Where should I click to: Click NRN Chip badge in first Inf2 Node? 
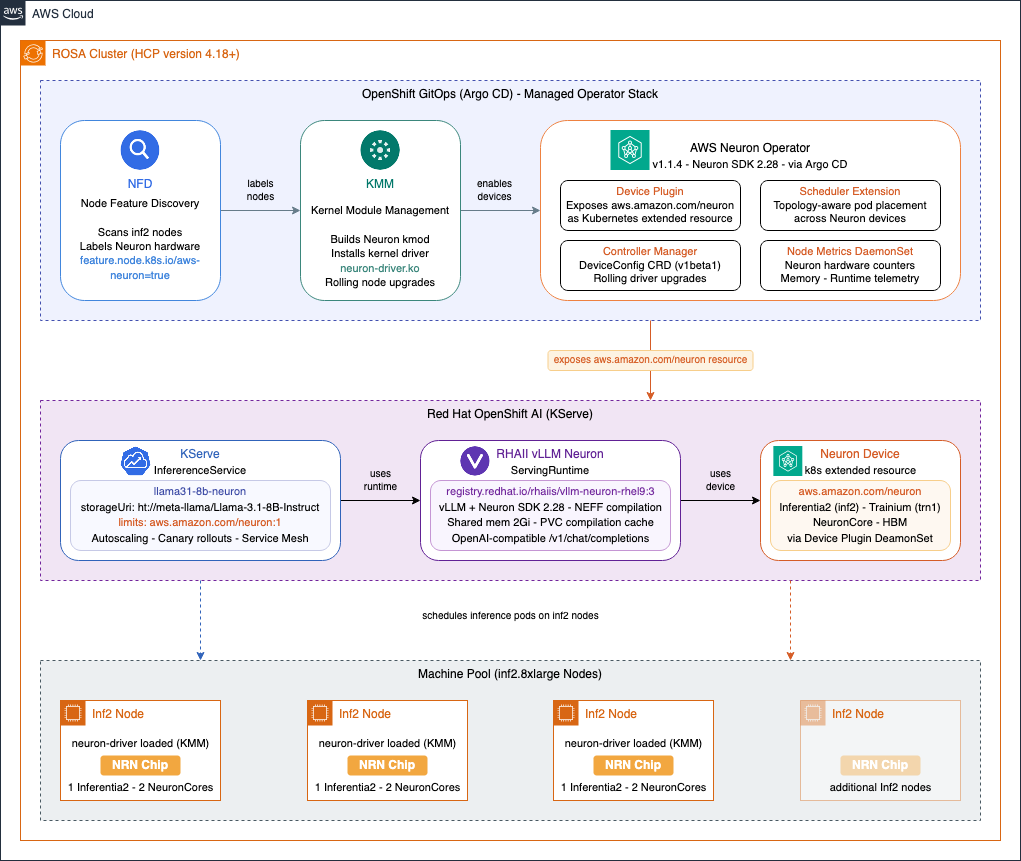click(x=140, y=765)
